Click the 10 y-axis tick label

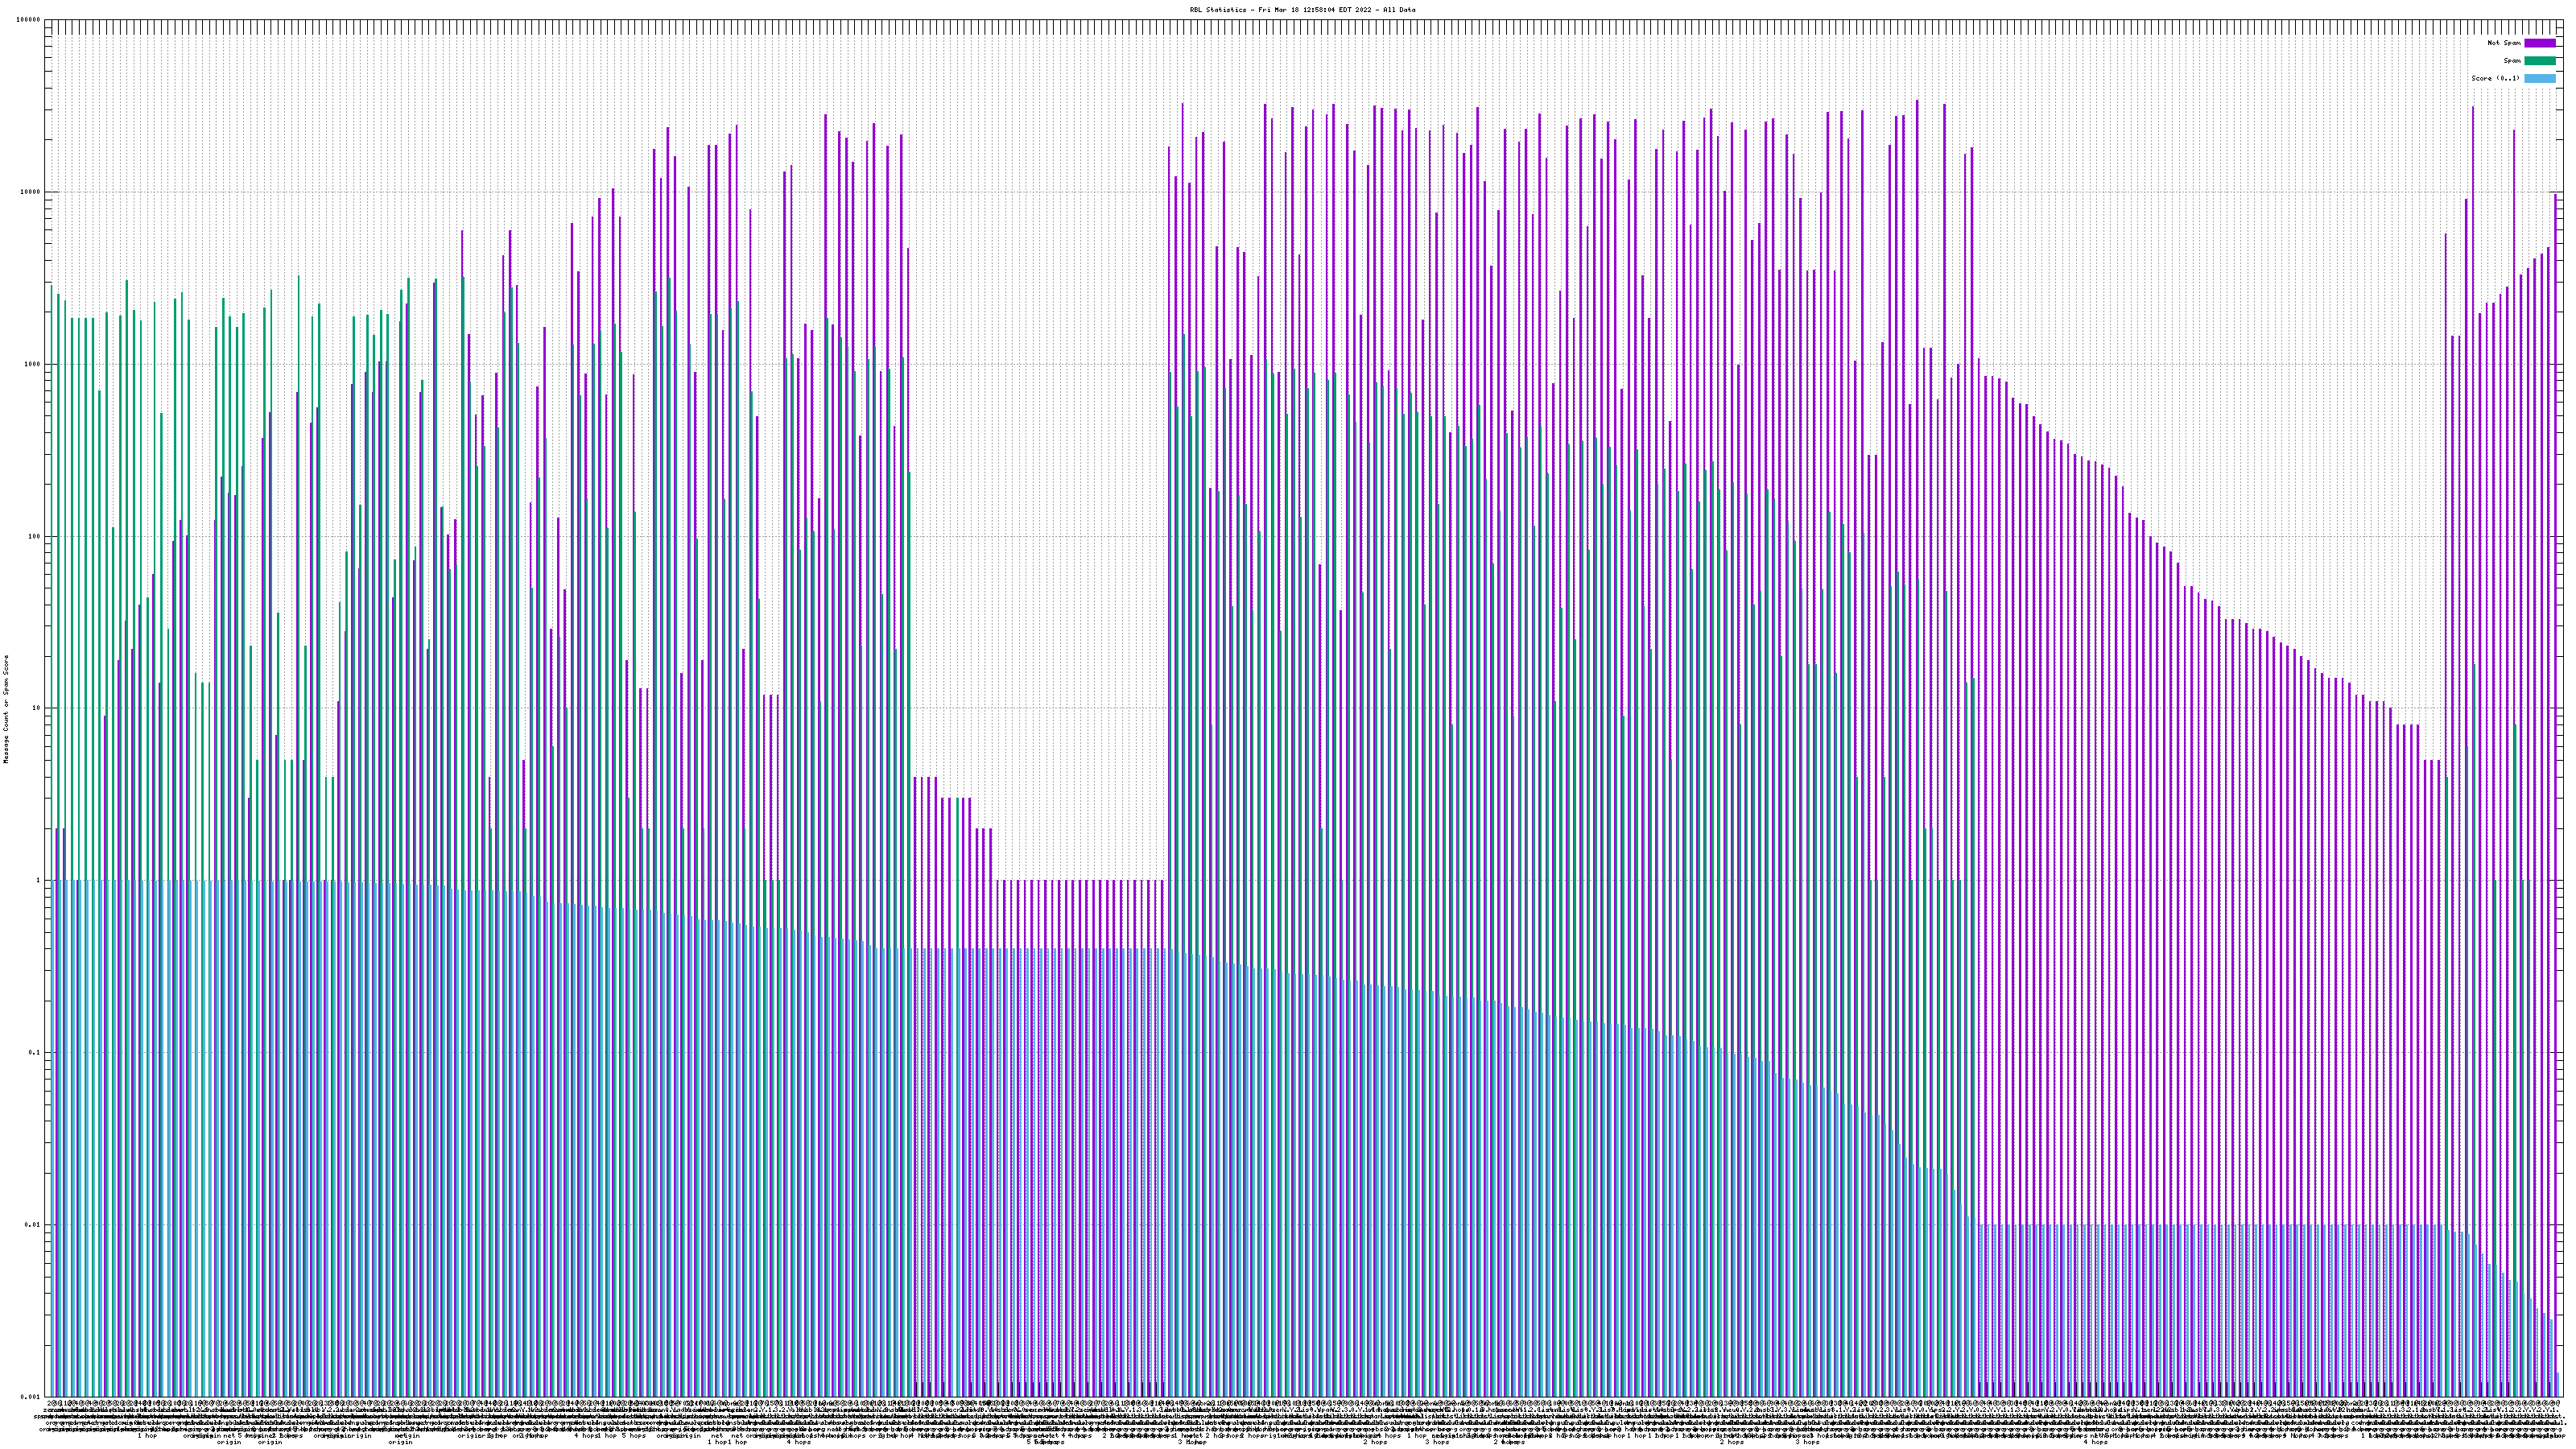(37, 708)
